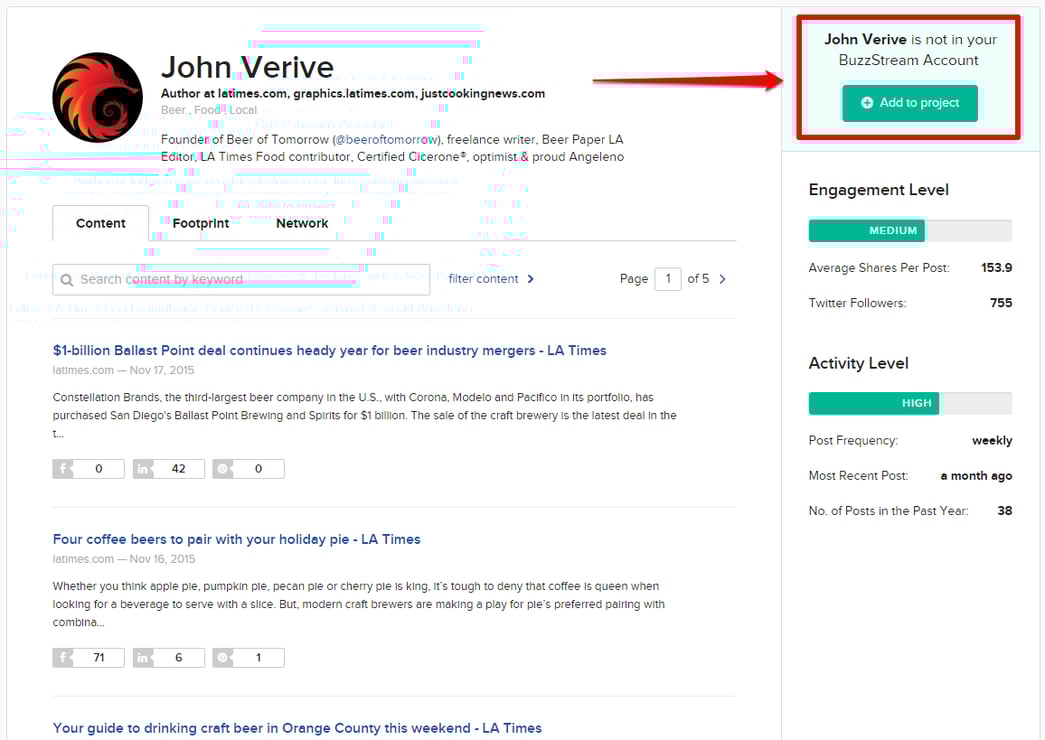The image size is (1045, 740).
Task: Click LinkedIn share icon showing 42 shares
Action: pyautogui.click(x=143, y=469)
